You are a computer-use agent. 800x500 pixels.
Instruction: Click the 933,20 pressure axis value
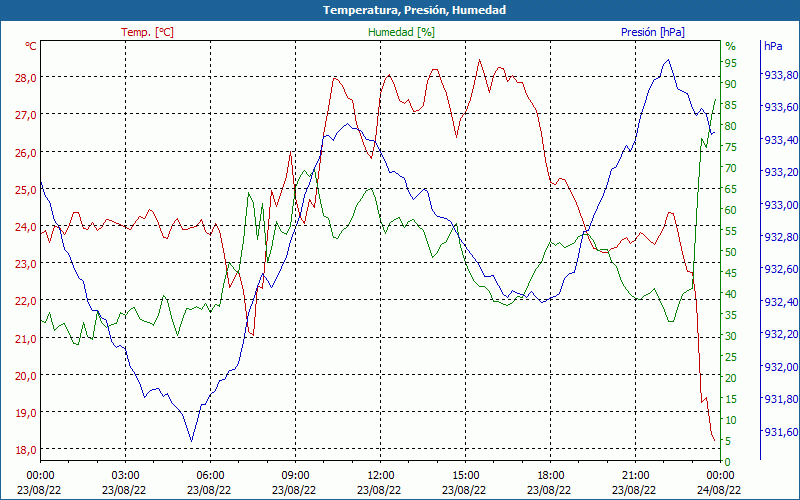(x=781, y=172)
